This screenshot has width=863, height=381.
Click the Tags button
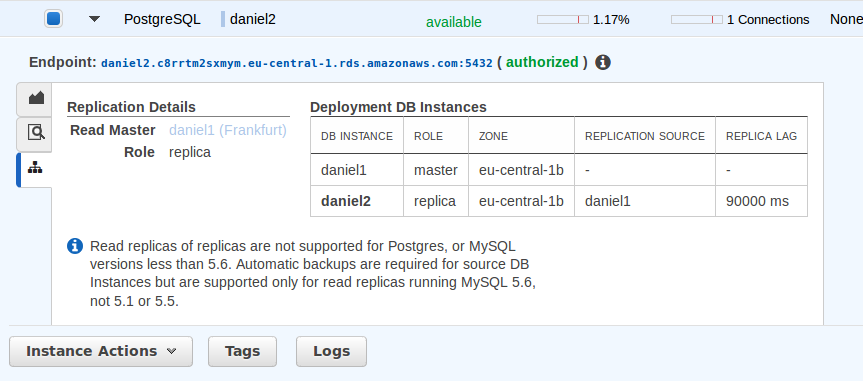click(242, 351)
